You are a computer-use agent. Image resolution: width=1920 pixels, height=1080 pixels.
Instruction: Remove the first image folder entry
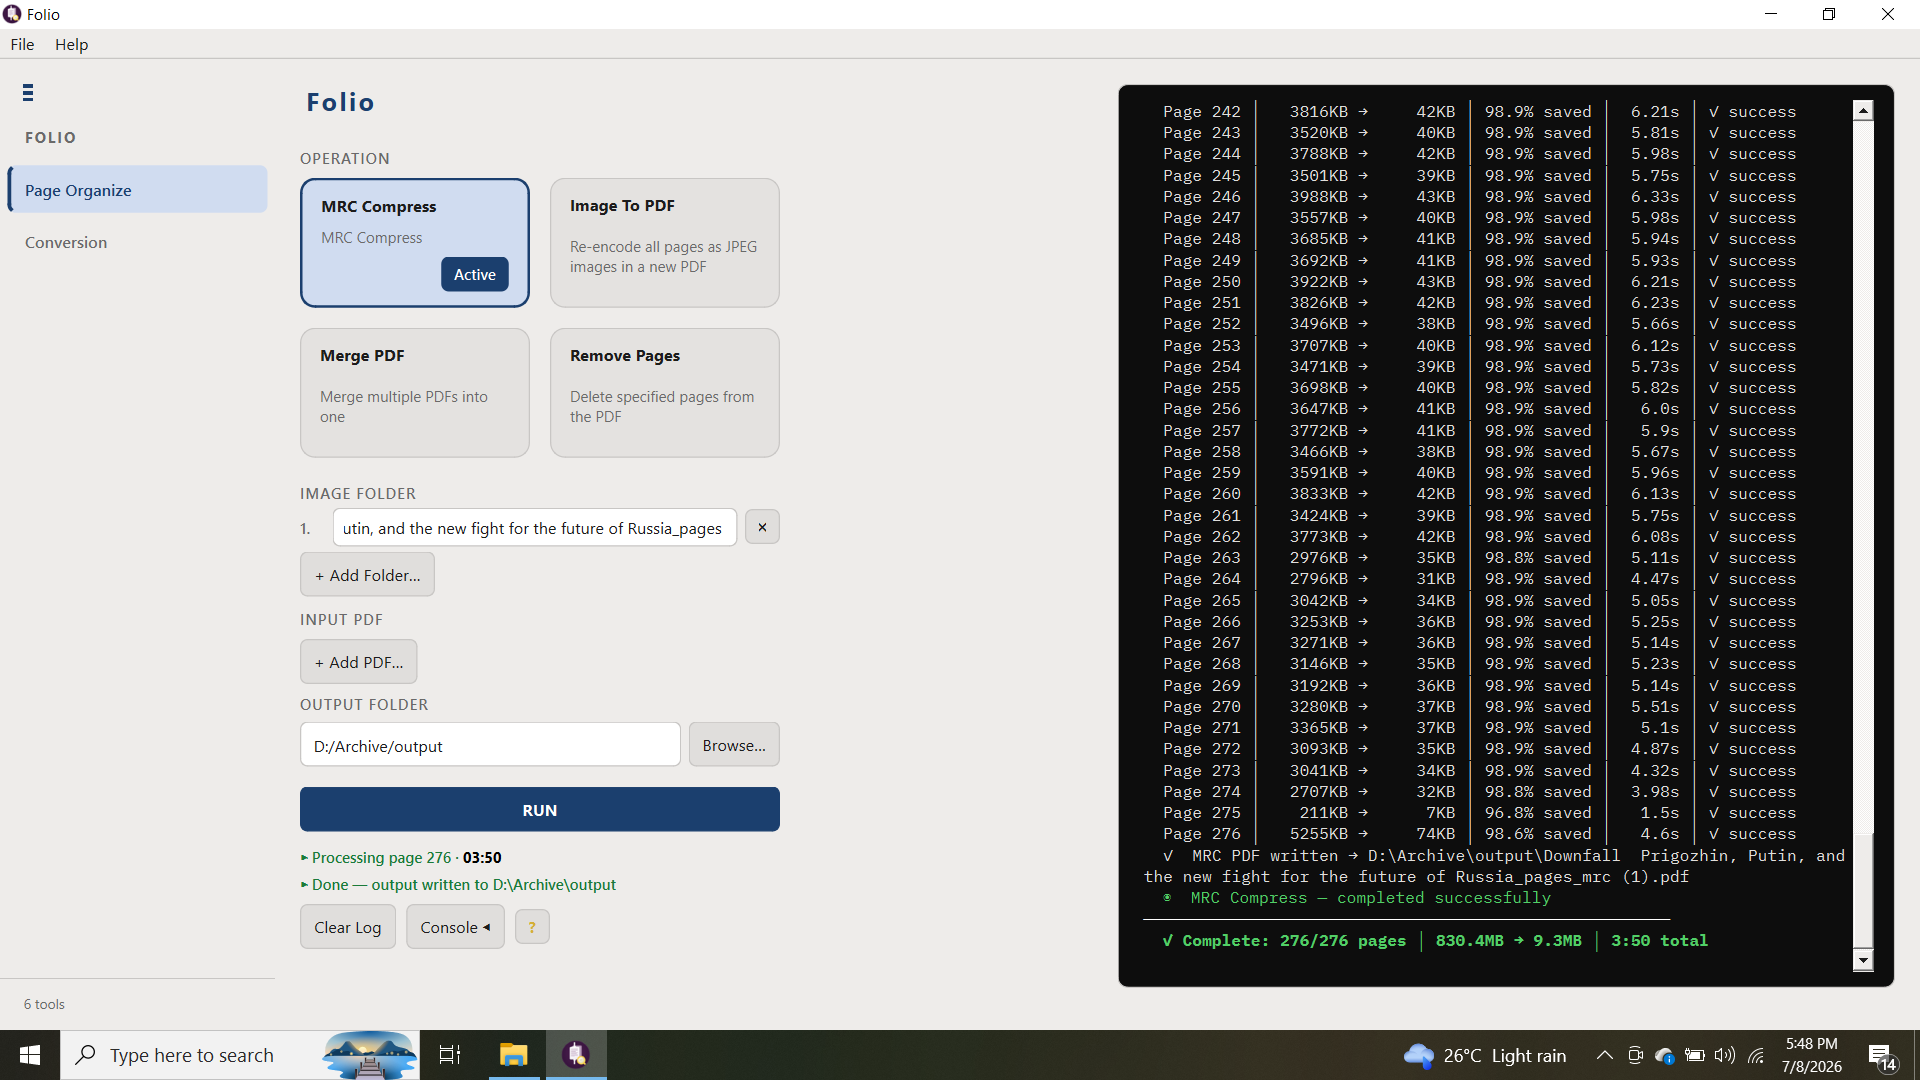(x=762, y=527)
